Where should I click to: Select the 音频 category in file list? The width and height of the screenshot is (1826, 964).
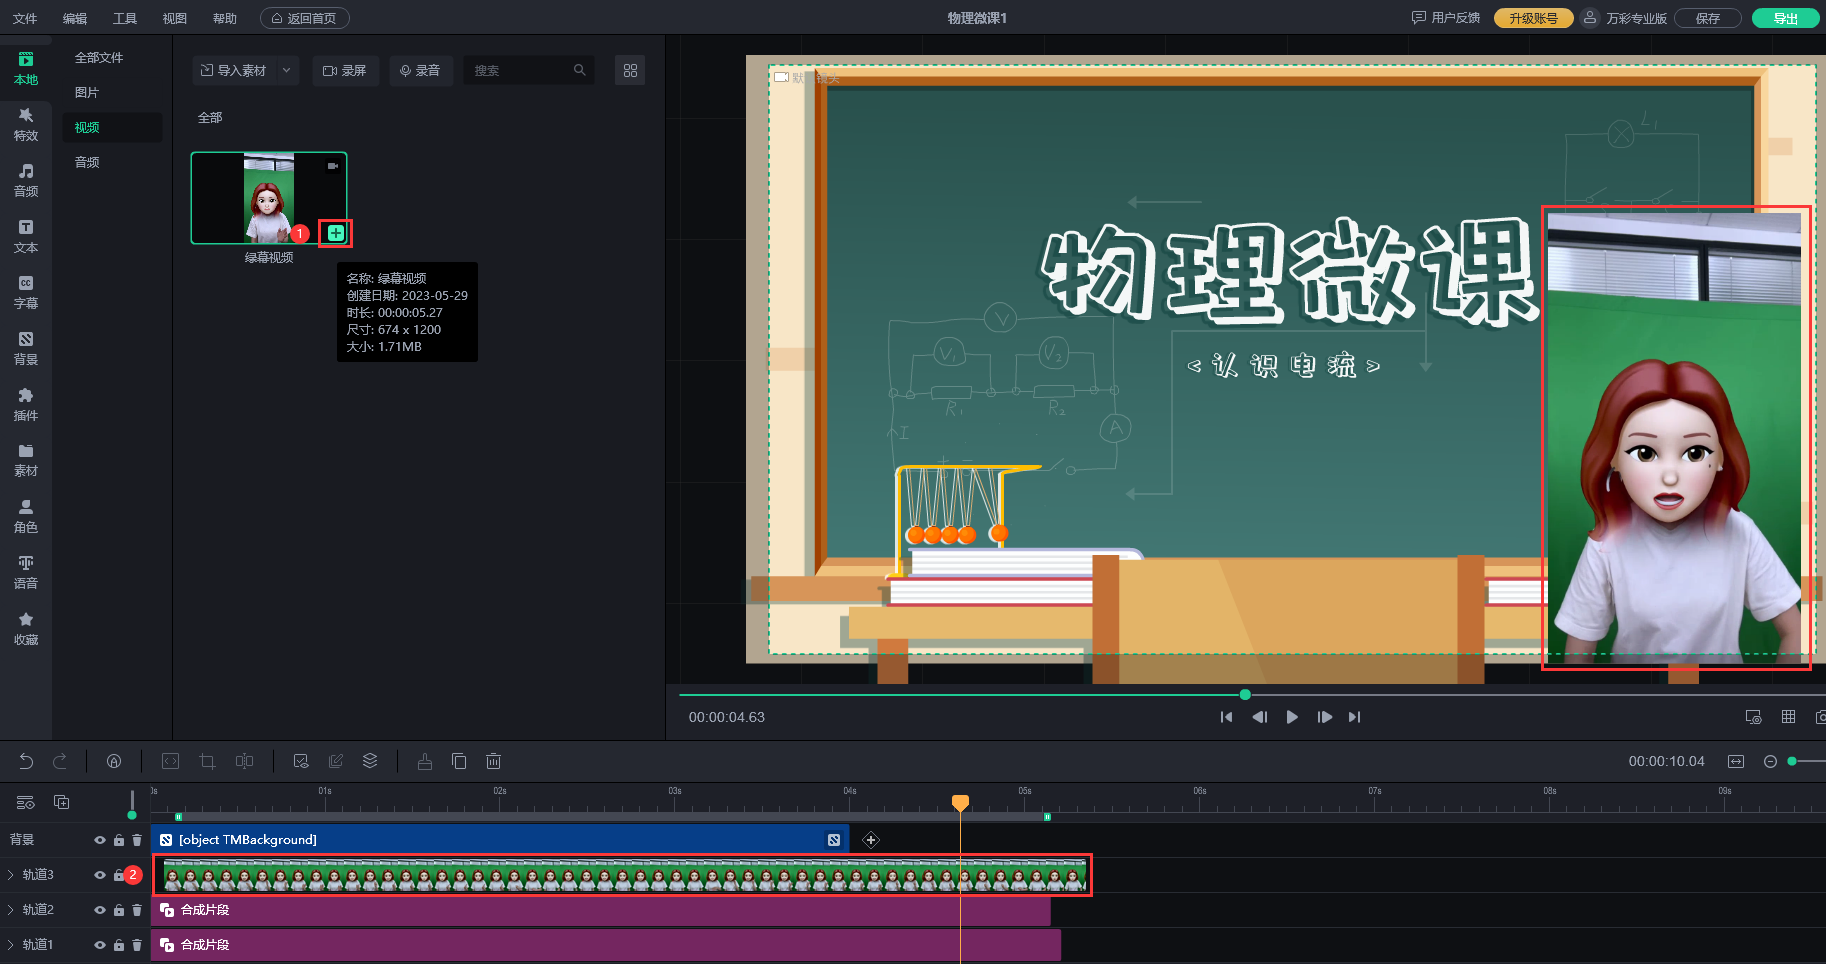[87, 162]
